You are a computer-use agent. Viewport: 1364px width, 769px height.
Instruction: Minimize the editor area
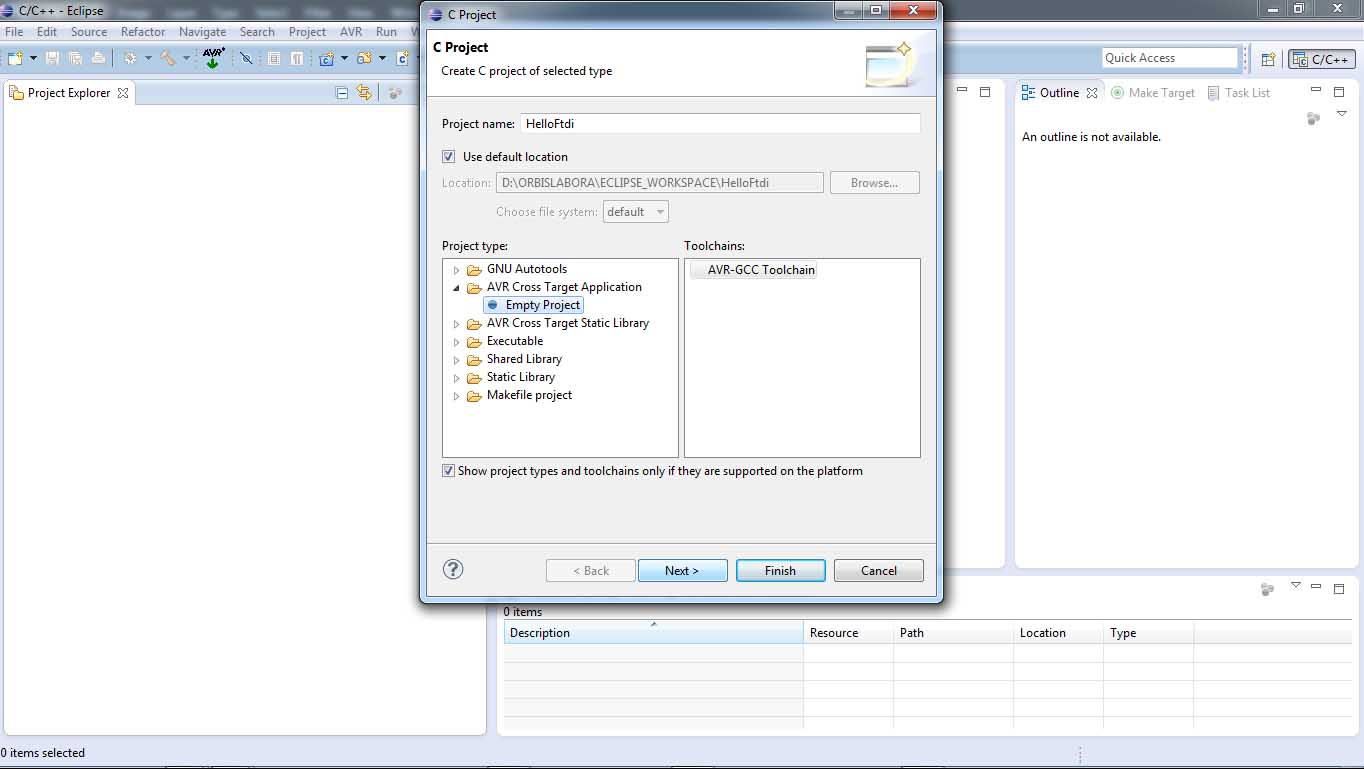(962, 92)
